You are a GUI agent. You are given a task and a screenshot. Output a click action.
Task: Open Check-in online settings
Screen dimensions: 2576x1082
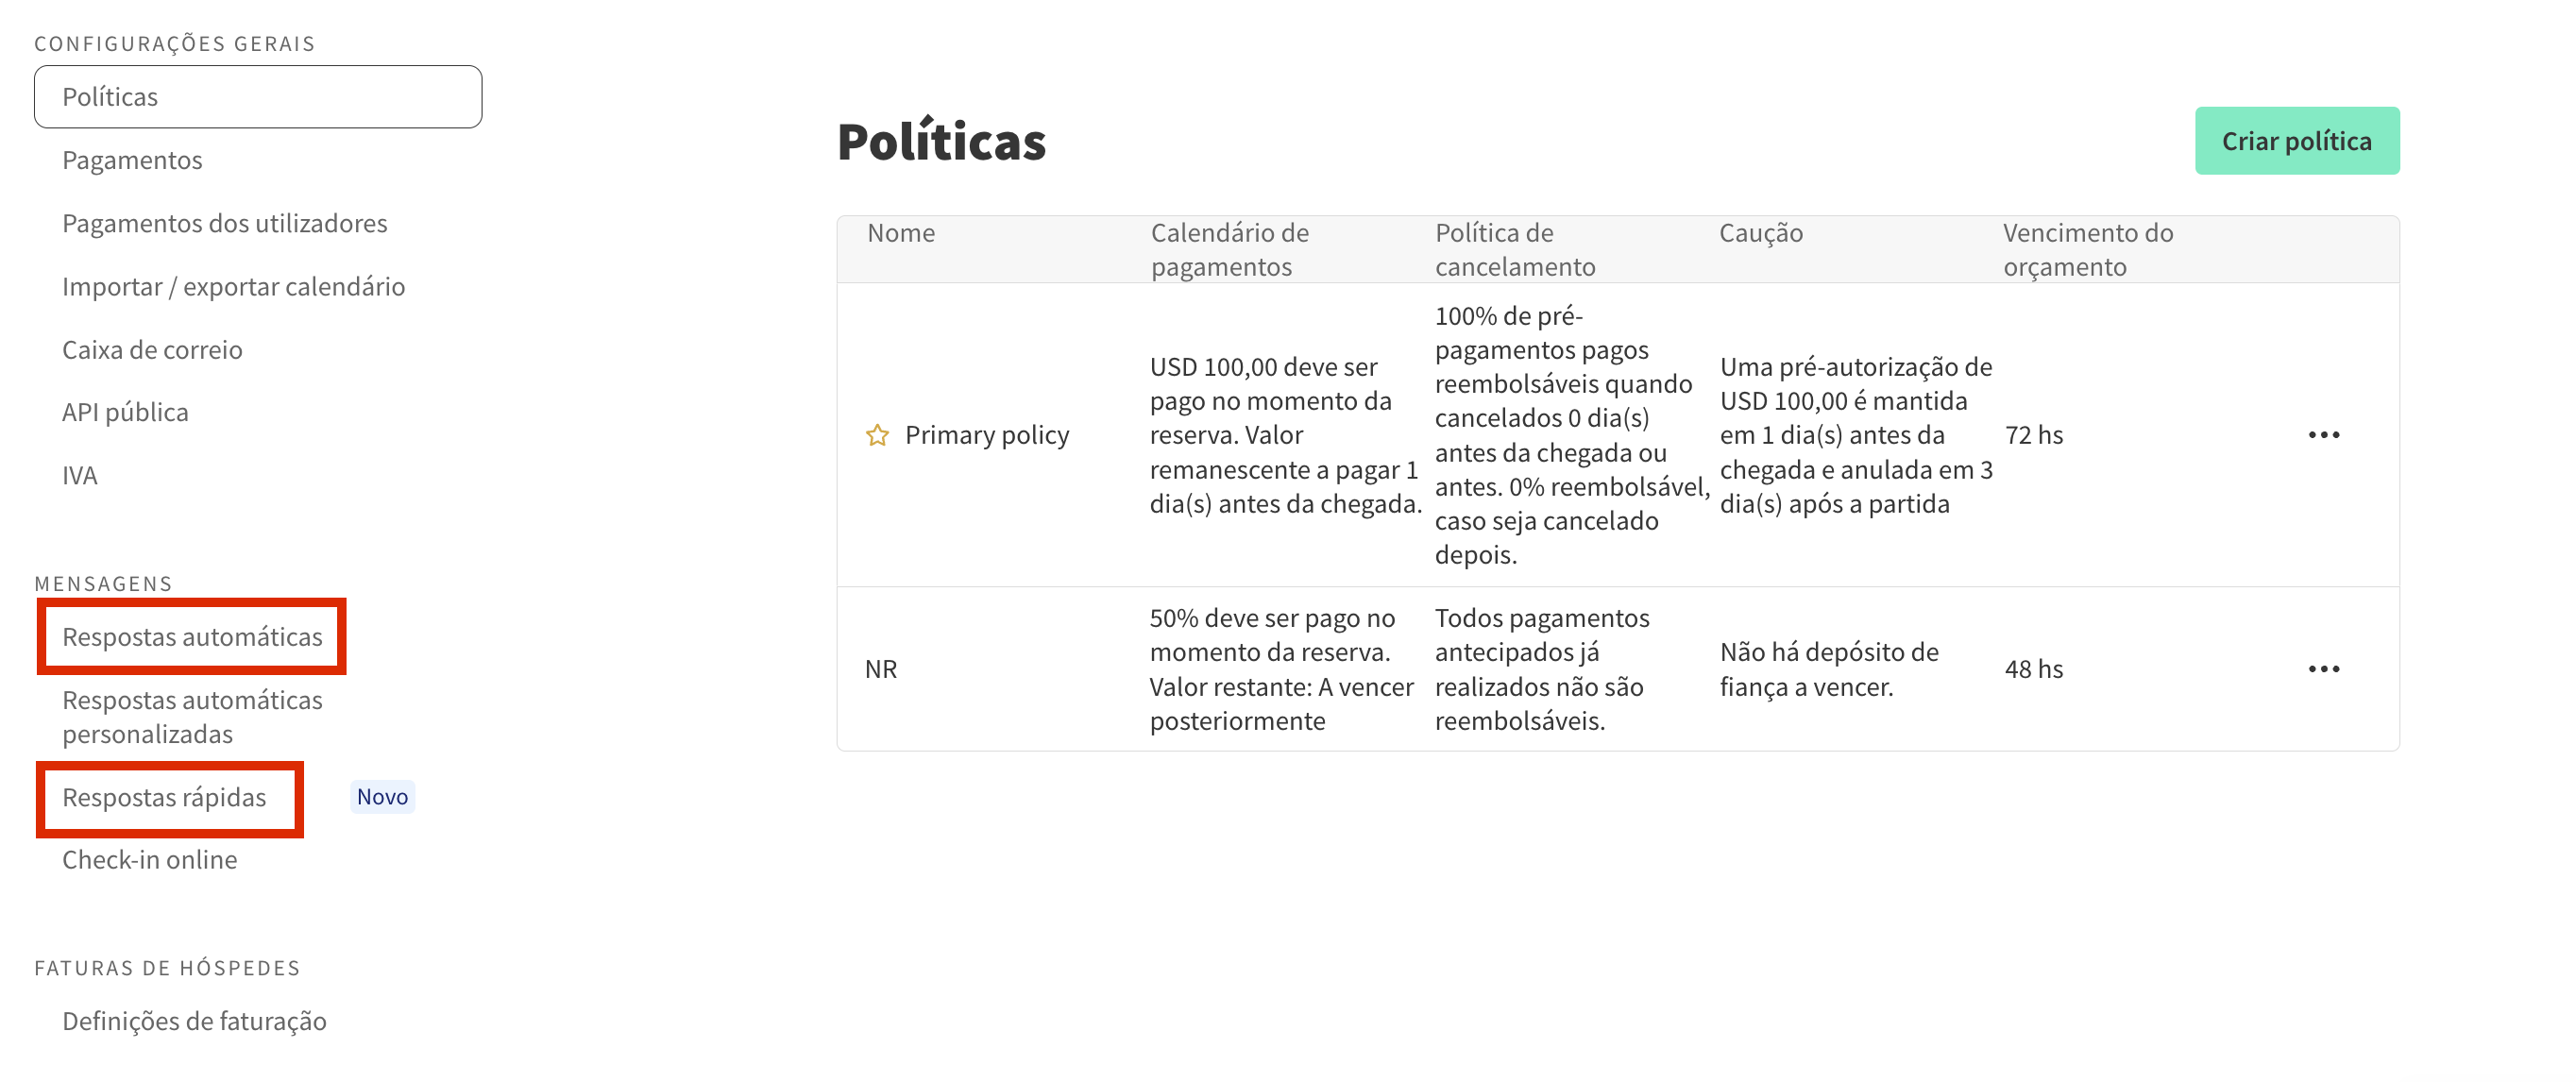coord(149,860)
